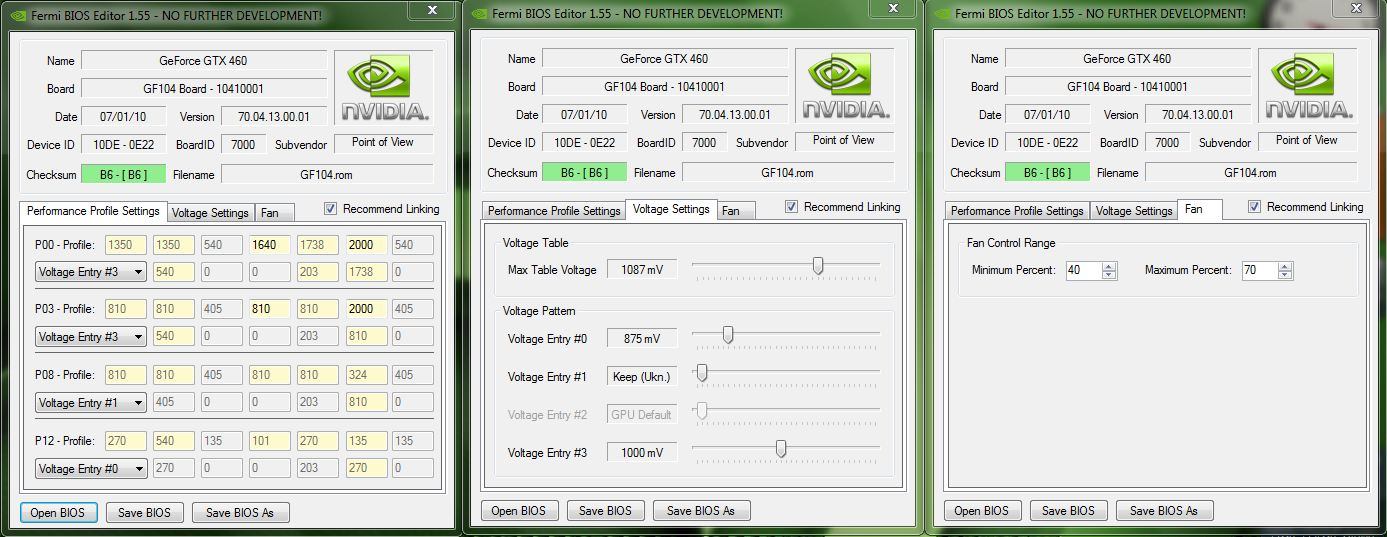
Task: Click Save BIOS in the middle window
Action: pos(606,511)
